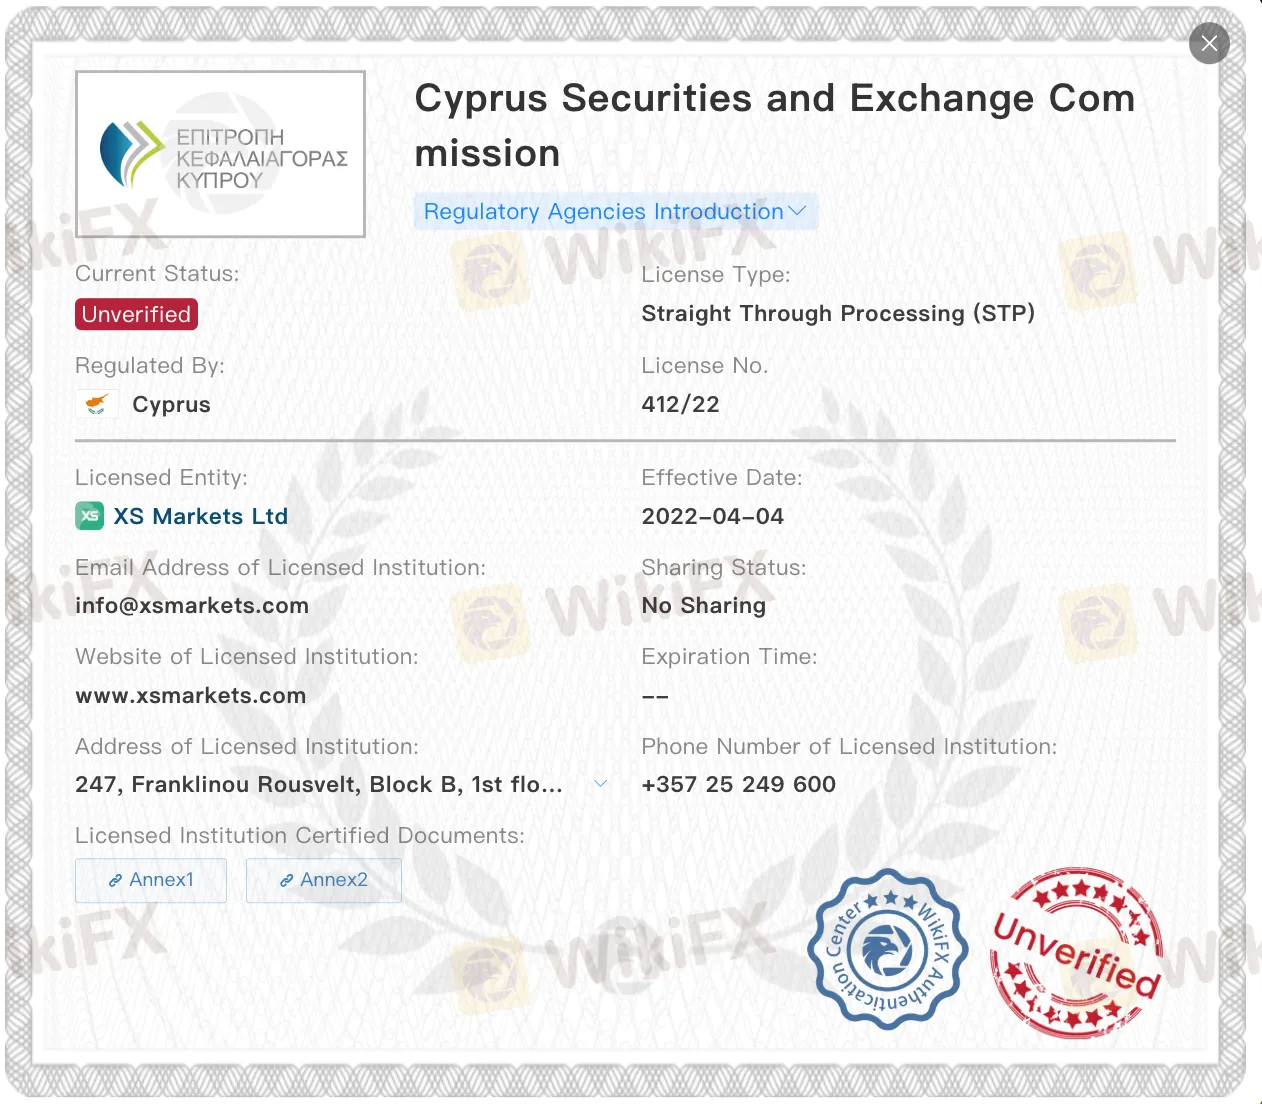Close the license certificate popup
The width and height of the screenshot is (1262, 1104).
tap(1209, 43)
